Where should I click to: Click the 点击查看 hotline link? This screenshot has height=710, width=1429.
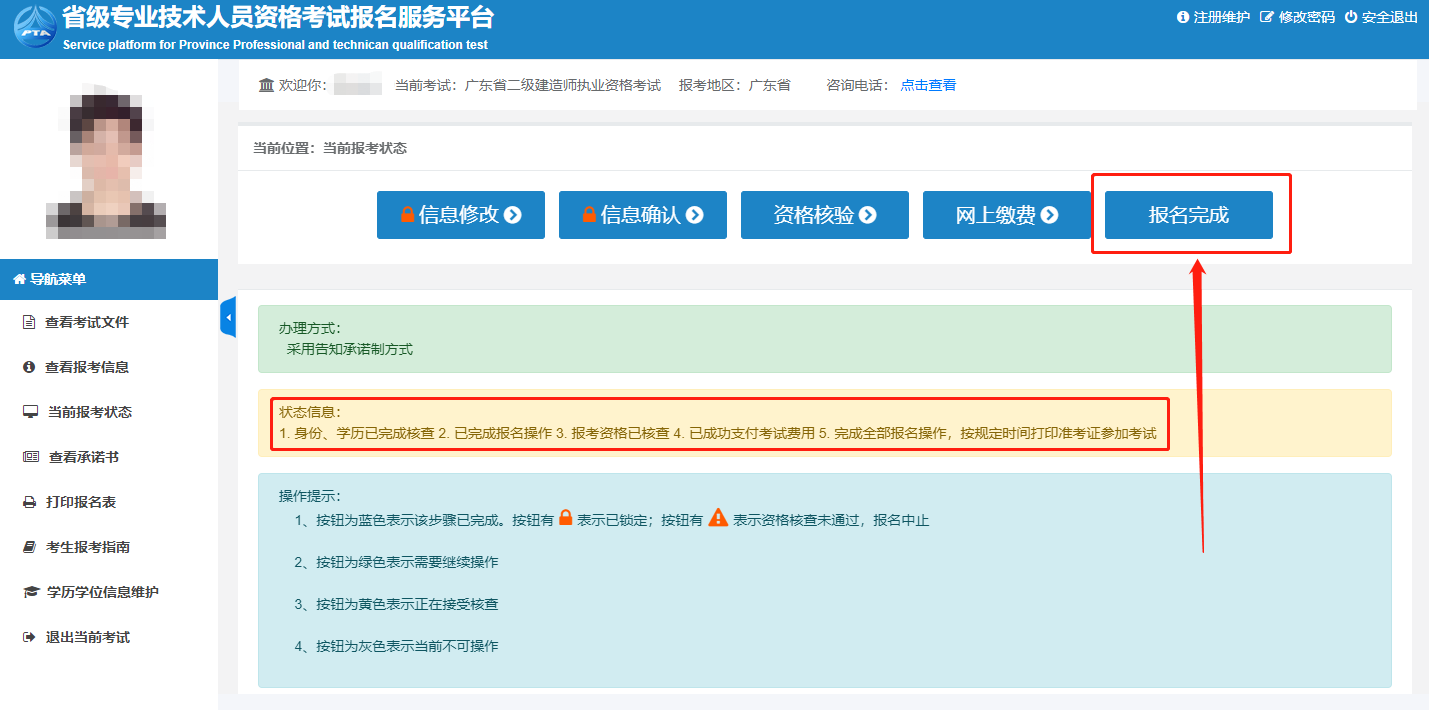928,85
